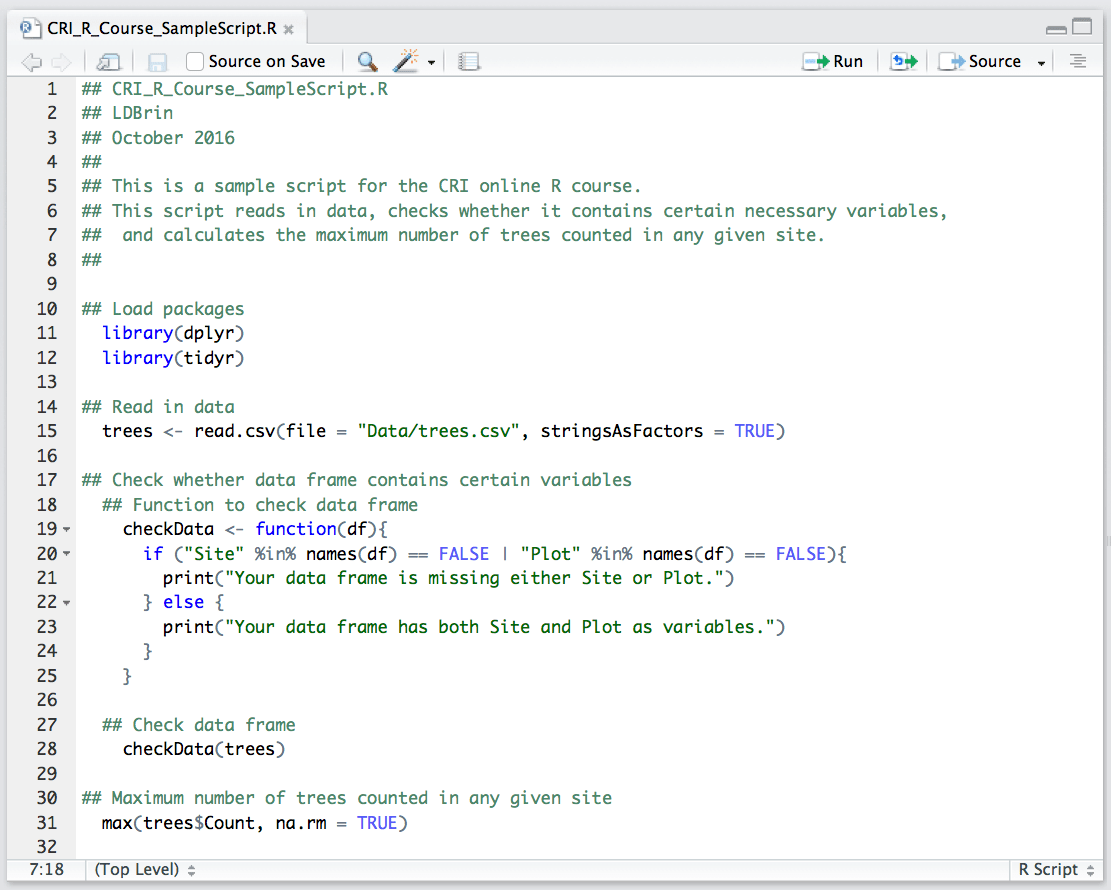Click line number 15 in the gutter
Viewport: 1111px width, 890px height.
[x=47, y=430]
